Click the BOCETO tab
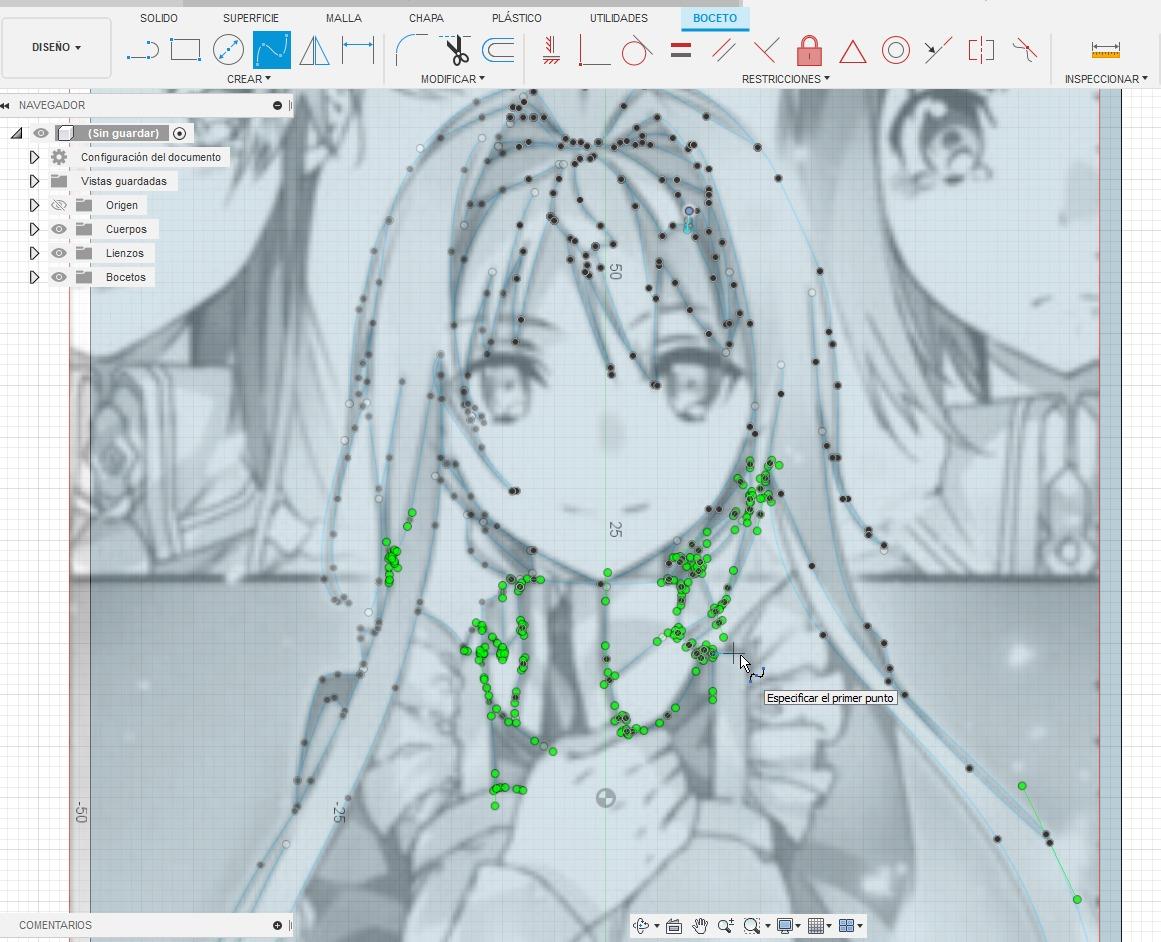 click(x=715, y=18)
